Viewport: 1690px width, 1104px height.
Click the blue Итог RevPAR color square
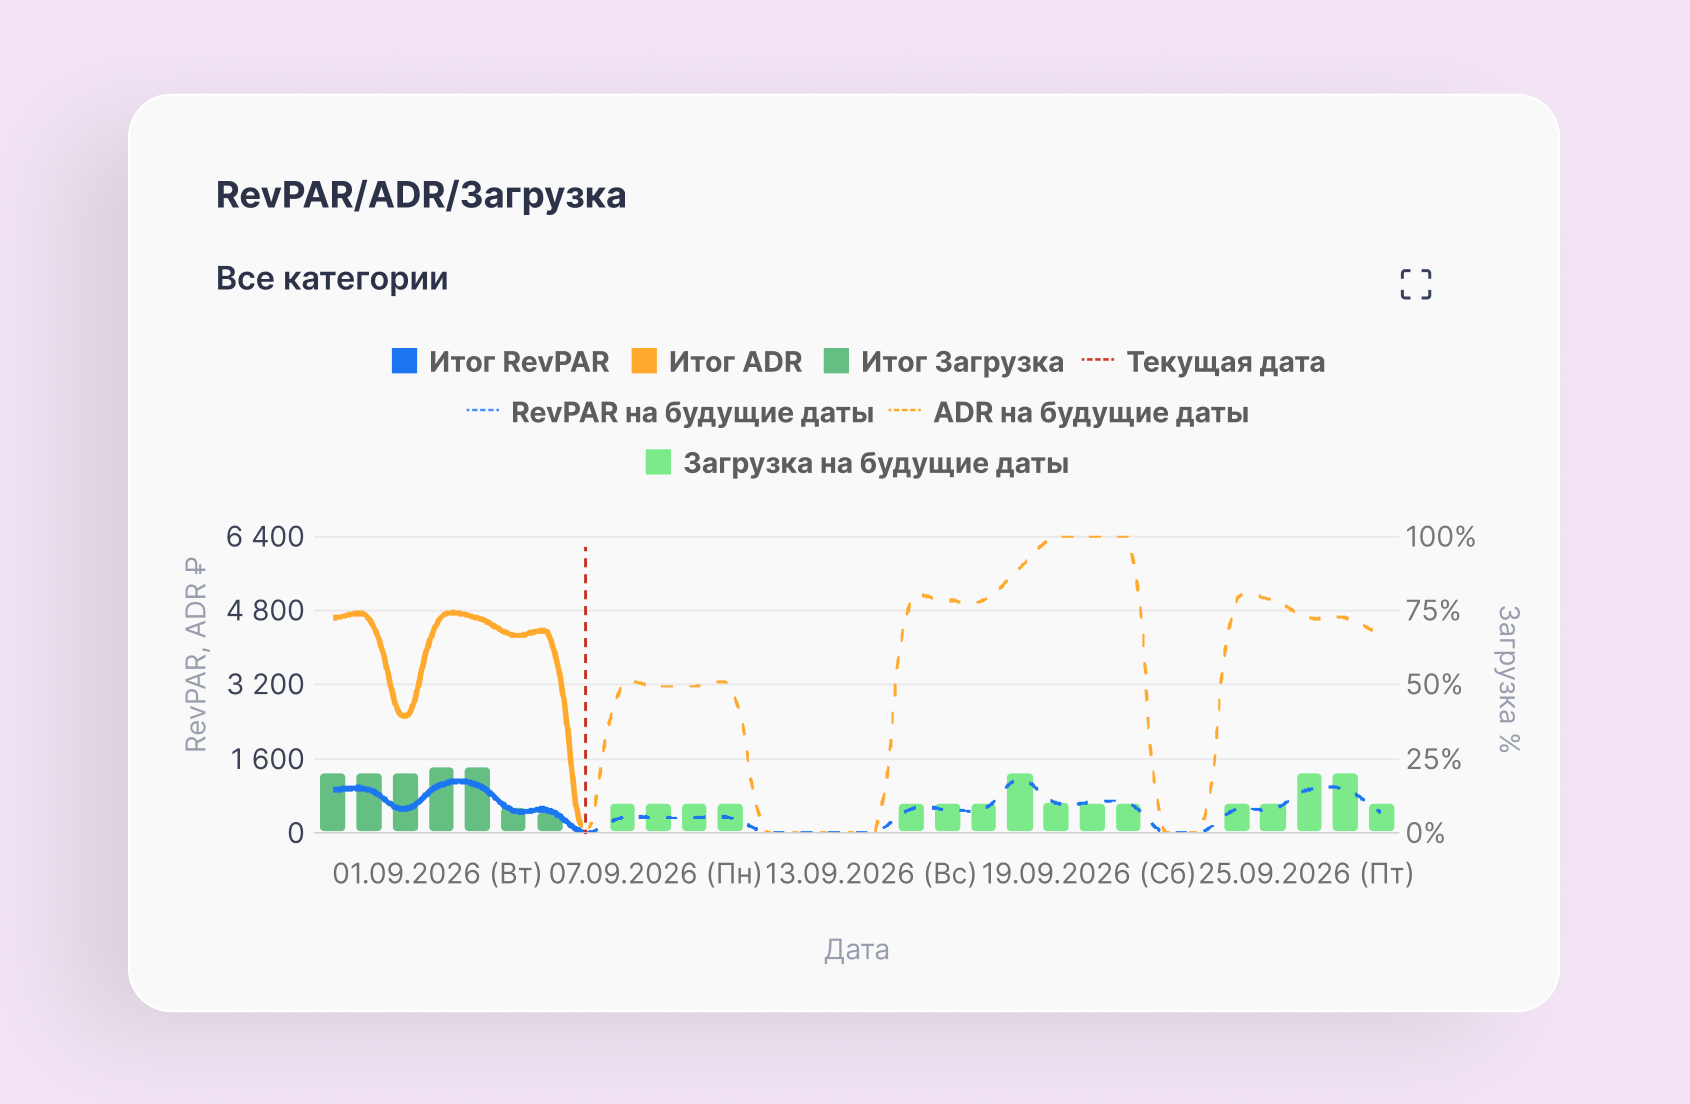pos(404,361)
